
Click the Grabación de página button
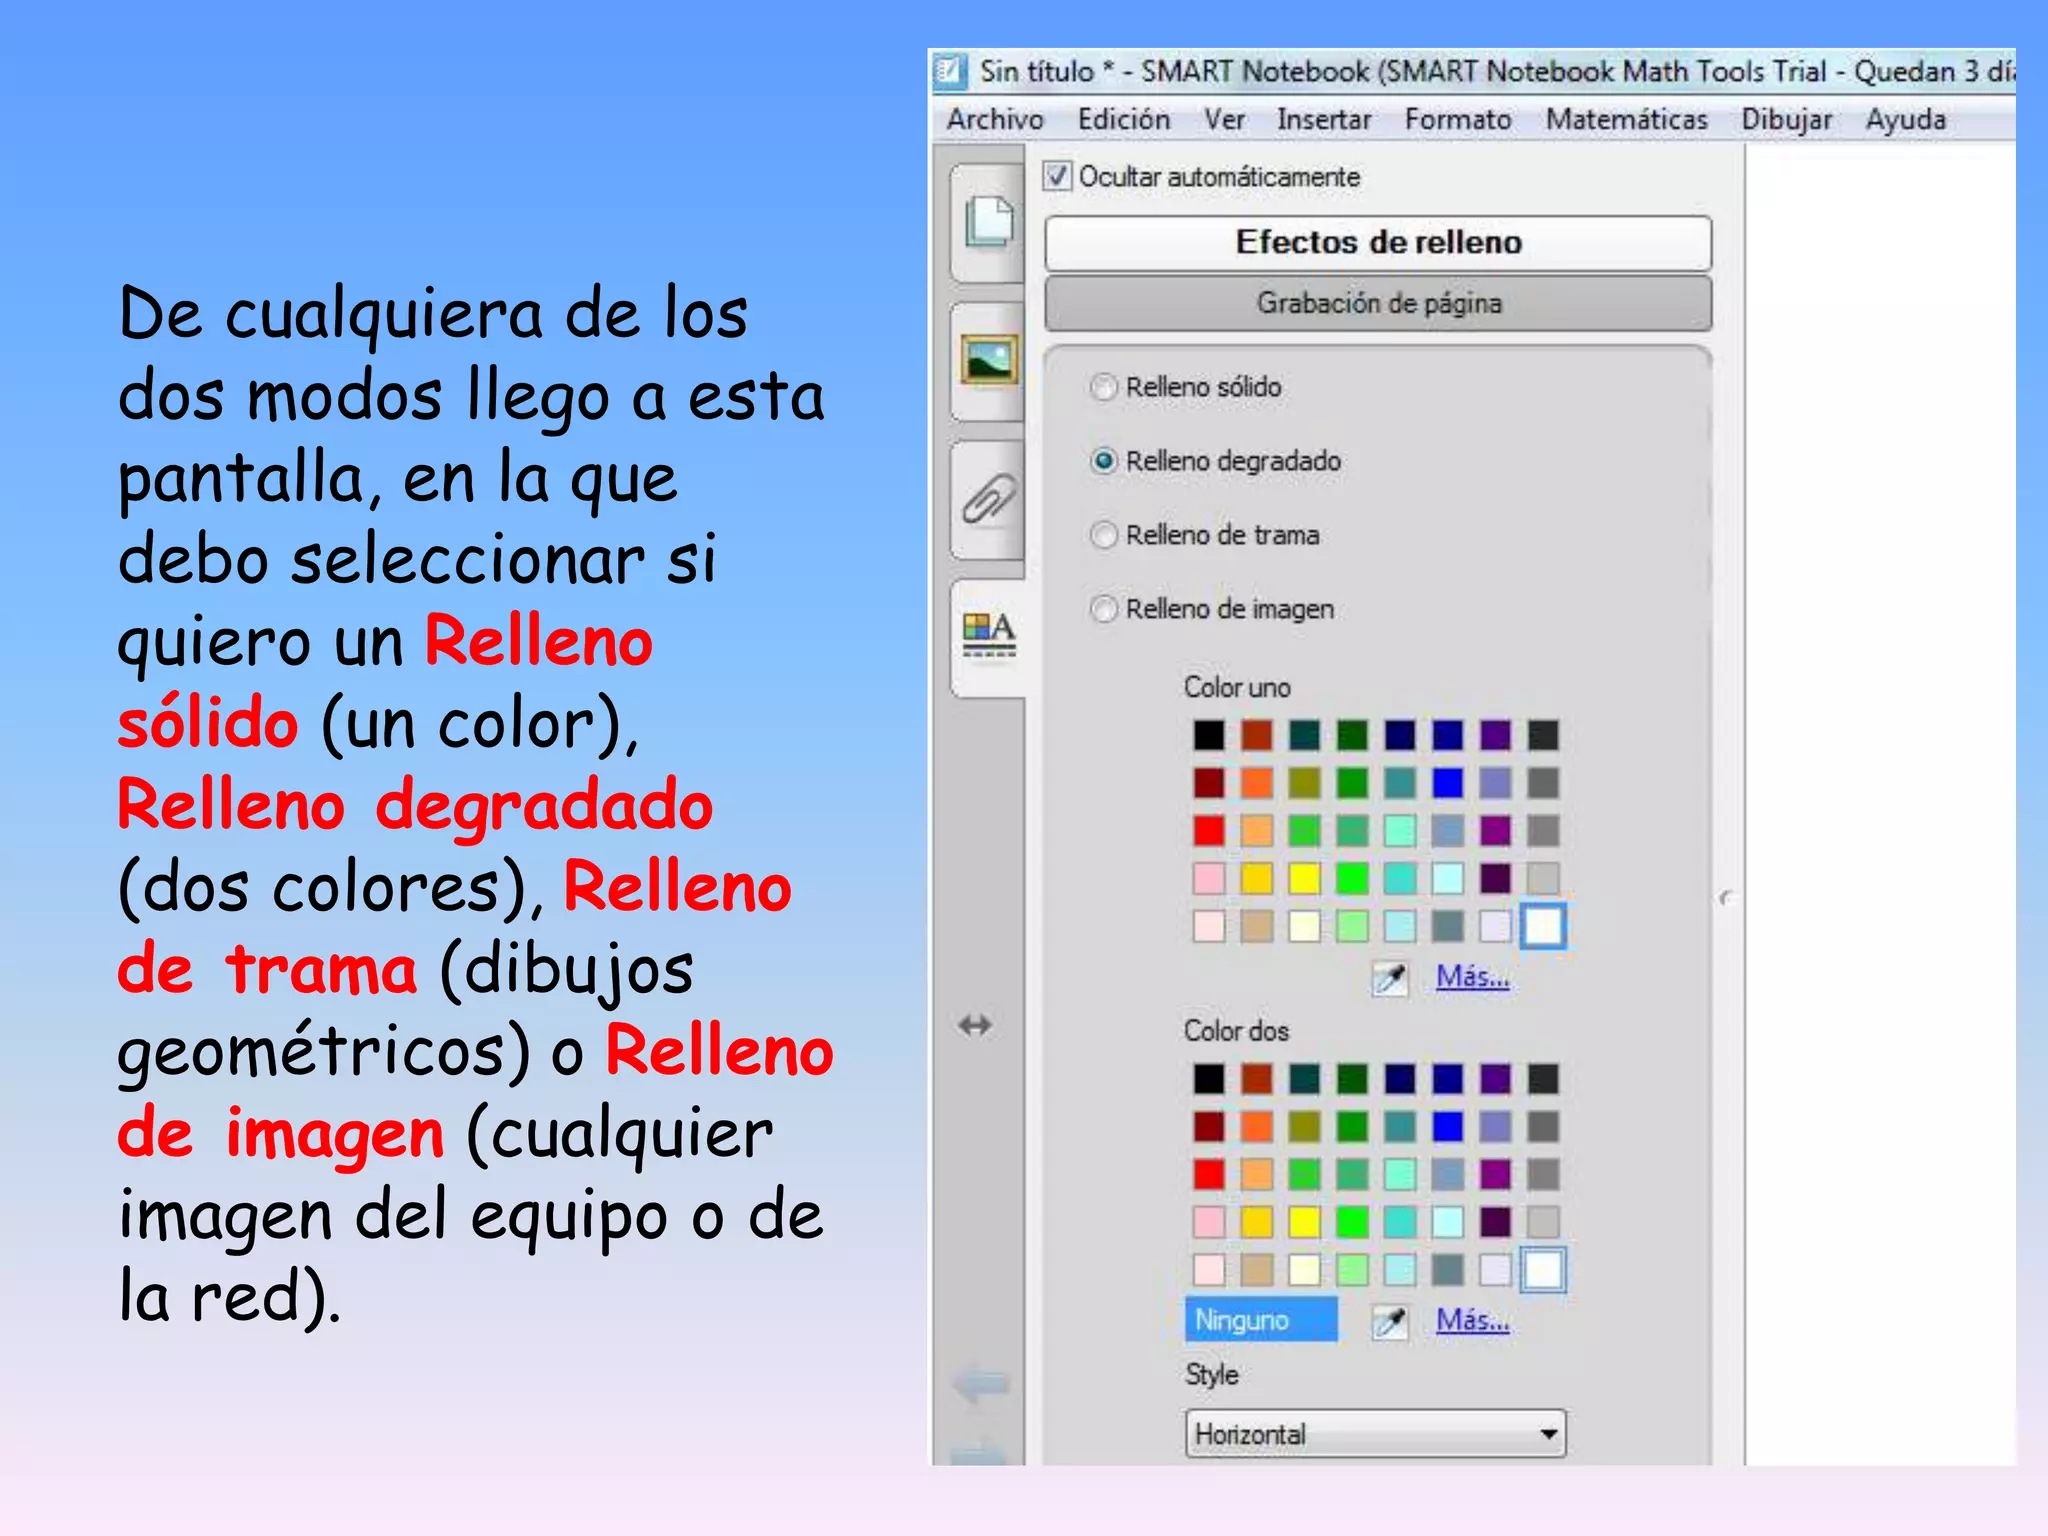coord(1378,303)
